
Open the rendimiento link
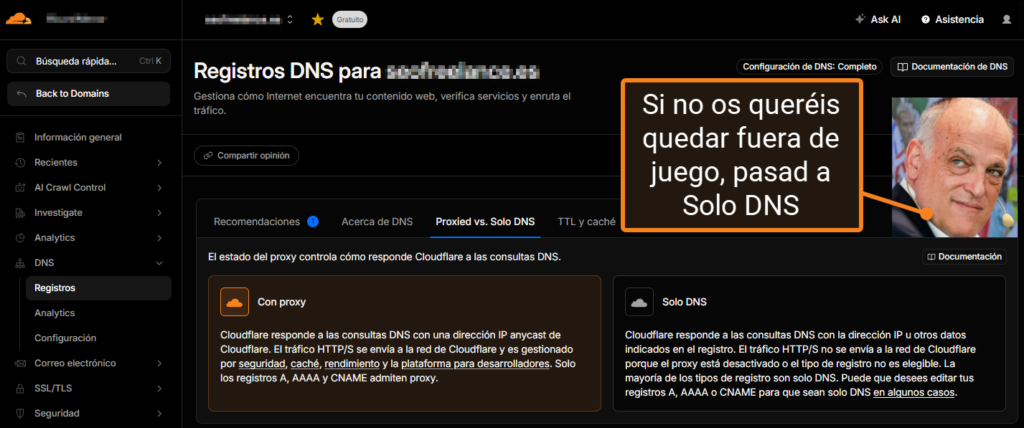pos(351,363)
